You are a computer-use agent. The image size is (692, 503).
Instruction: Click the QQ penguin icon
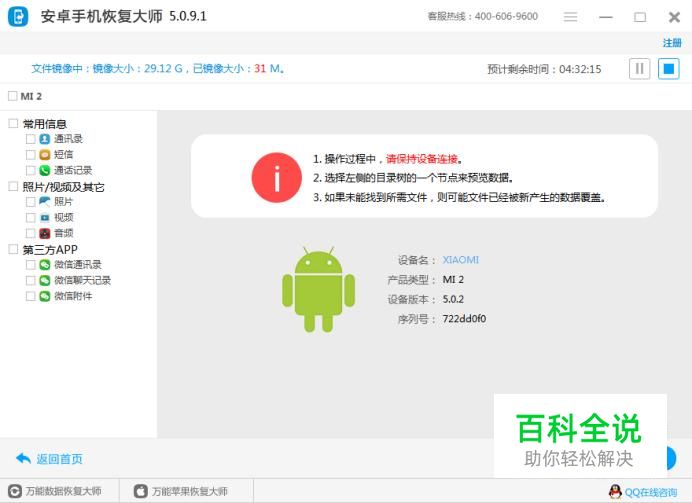(615, 492)
